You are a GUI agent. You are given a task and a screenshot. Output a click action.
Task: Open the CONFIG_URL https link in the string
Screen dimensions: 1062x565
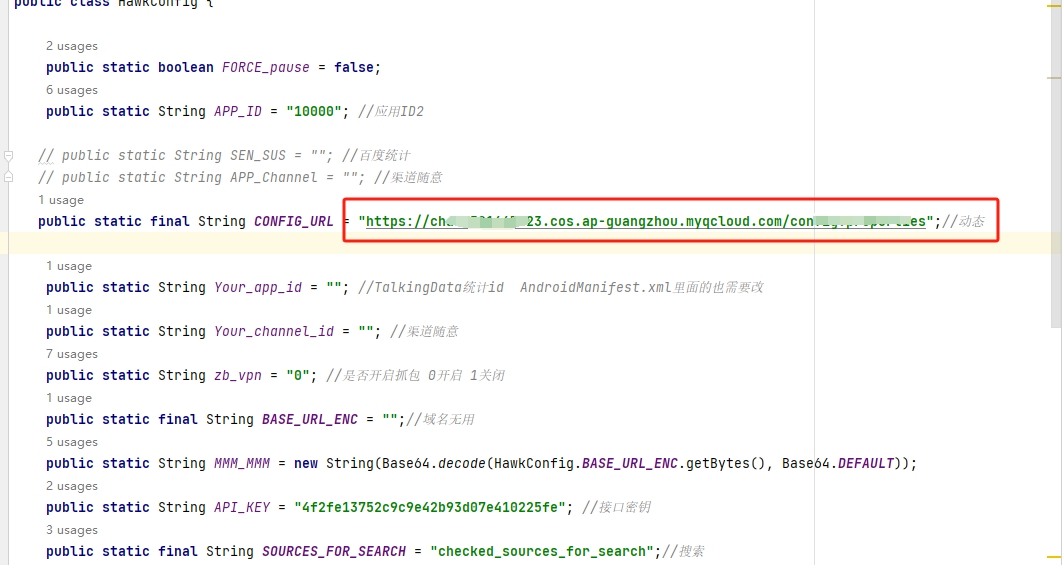[645, 222]
